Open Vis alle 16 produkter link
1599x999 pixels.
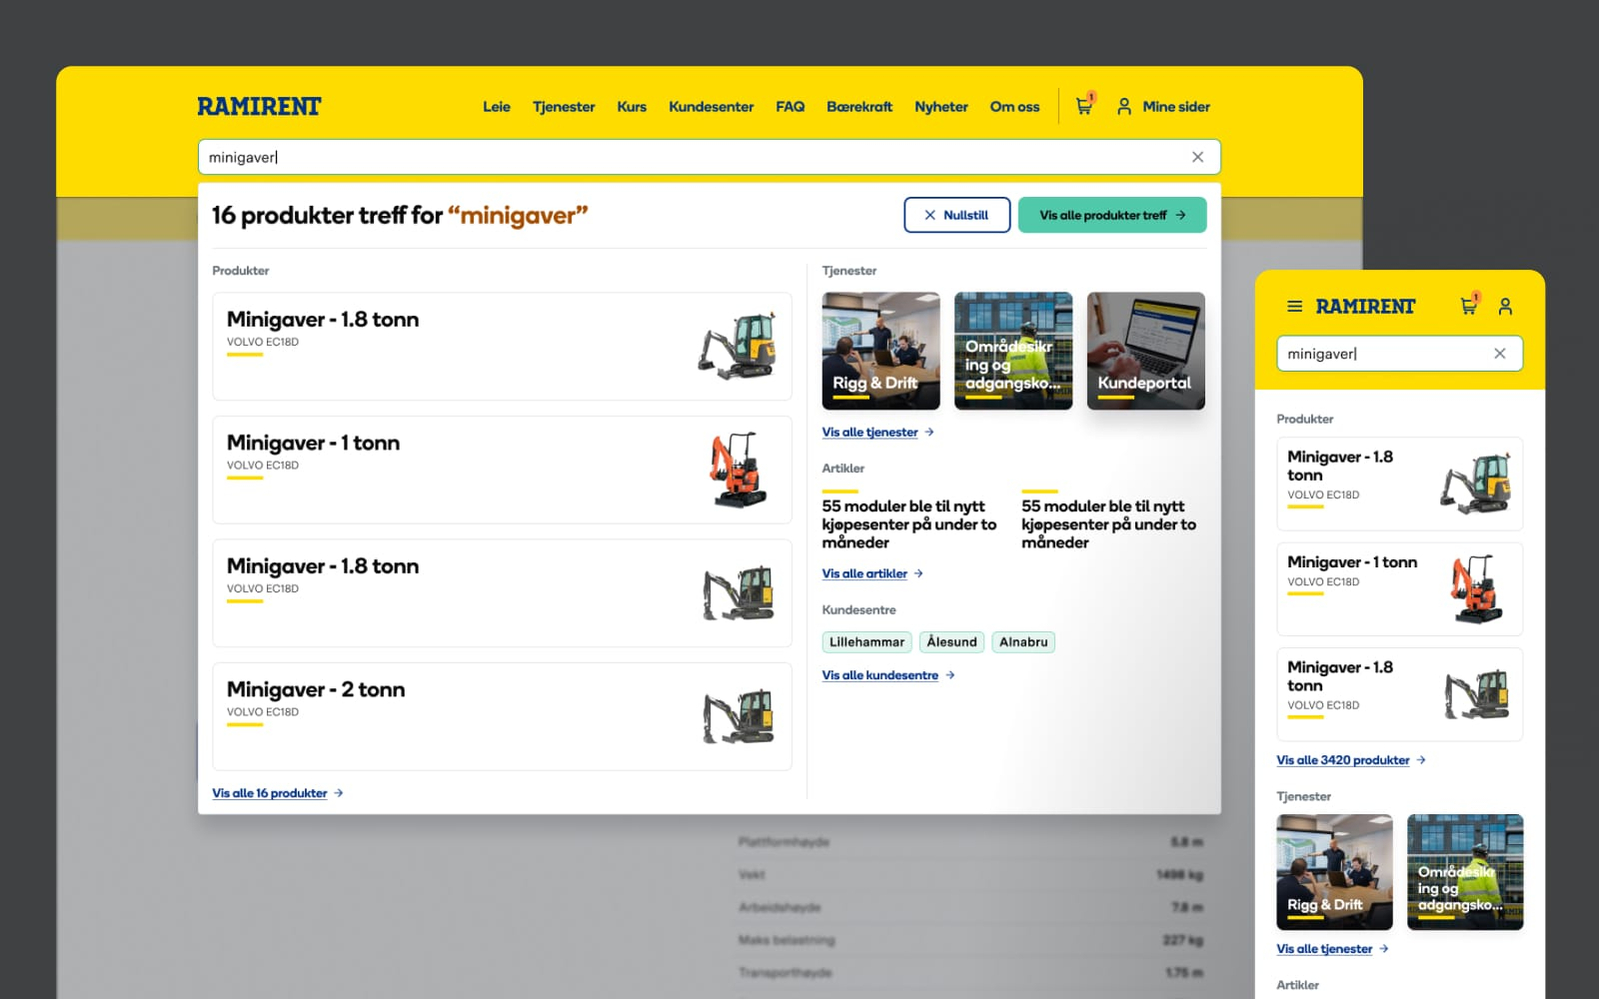pos(270,793)
